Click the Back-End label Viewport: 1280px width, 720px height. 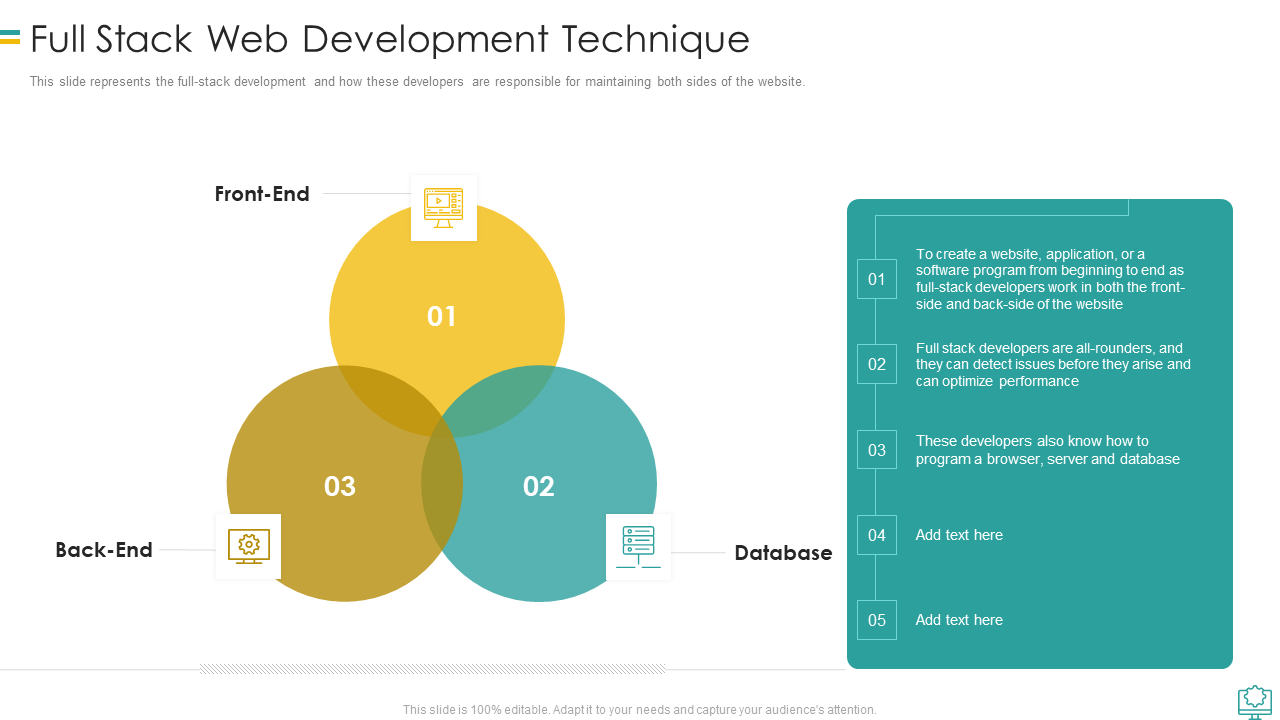click(104, 550)
